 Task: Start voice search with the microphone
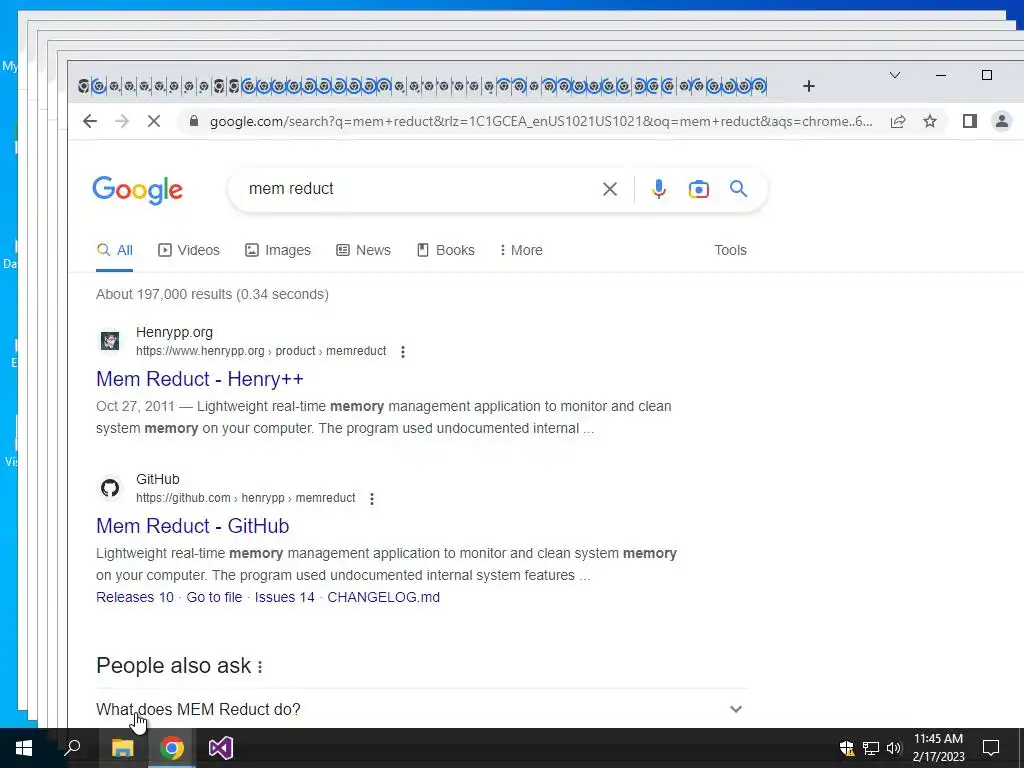click(659, 189)
